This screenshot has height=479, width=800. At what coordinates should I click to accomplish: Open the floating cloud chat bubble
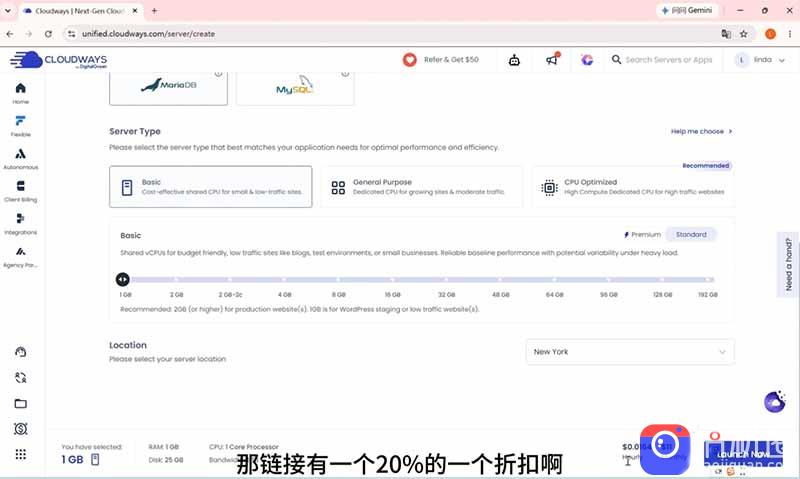774,402
